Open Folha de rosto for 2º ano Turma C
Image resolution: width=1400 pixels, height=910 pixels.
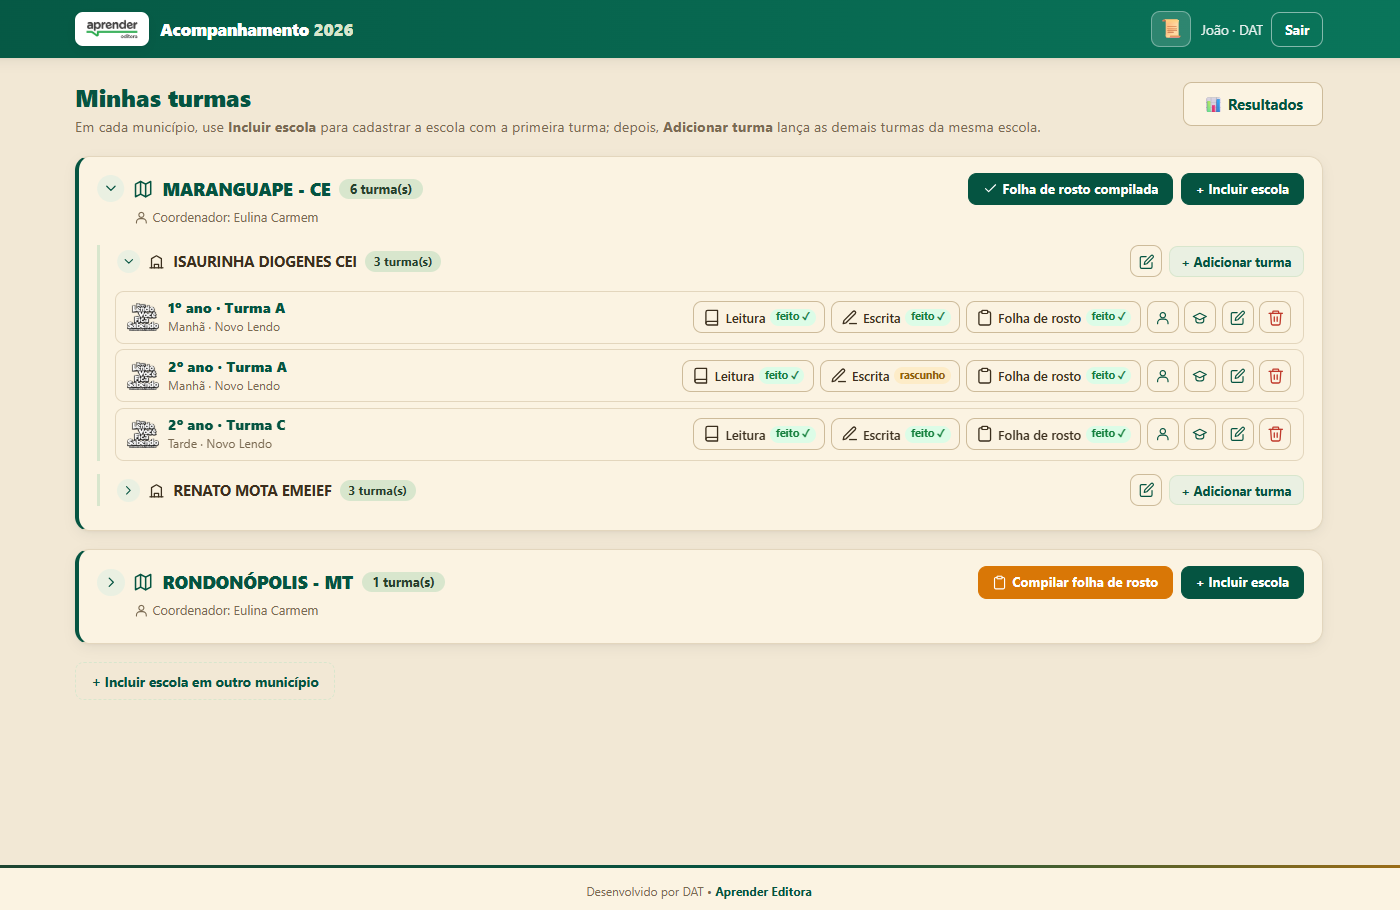coord(1053,434)
